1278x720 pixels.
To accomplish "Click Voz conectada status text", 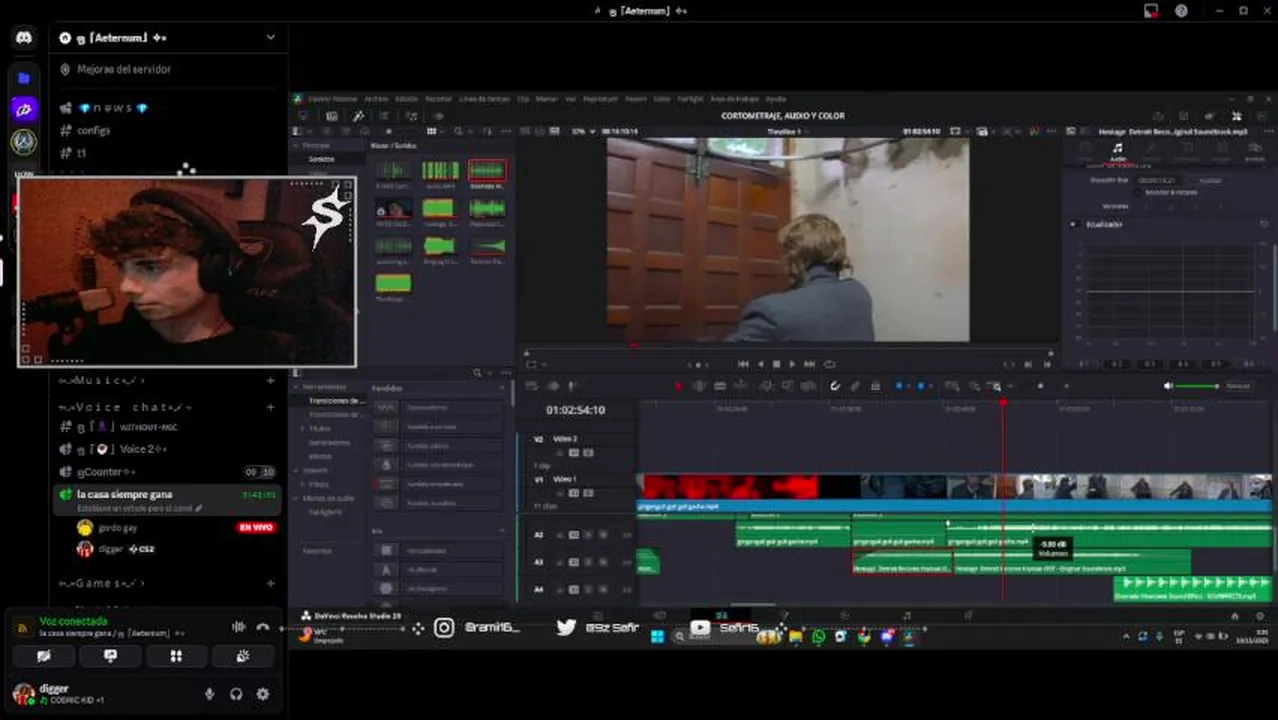I will pos(73,622).
